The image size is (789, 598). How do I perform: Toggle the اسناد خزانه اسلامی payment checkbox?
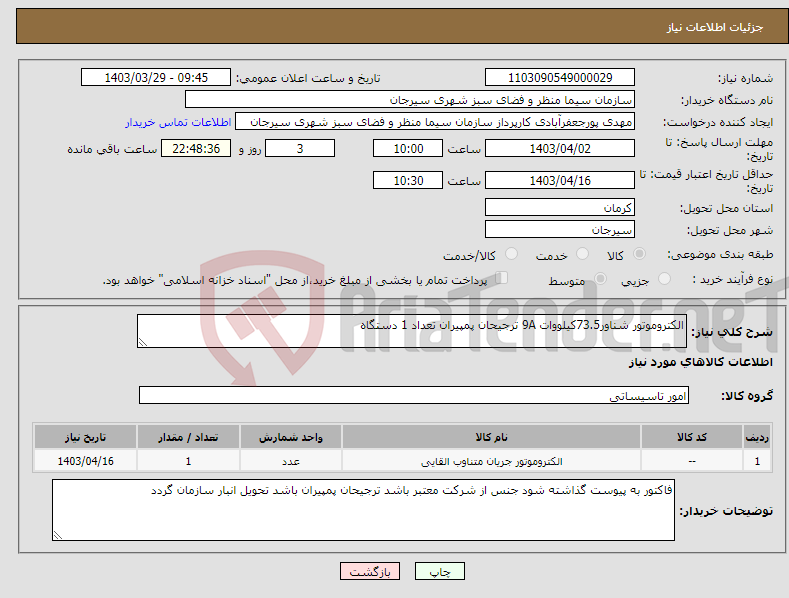coord(501,278)
